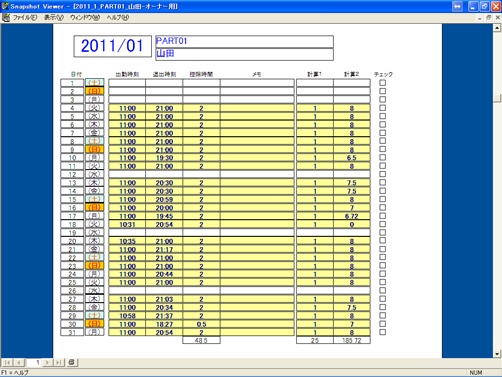Click the 20:59 leave time on day 15
This screenshot has height=377, width=502.
(x=164, y=200)
